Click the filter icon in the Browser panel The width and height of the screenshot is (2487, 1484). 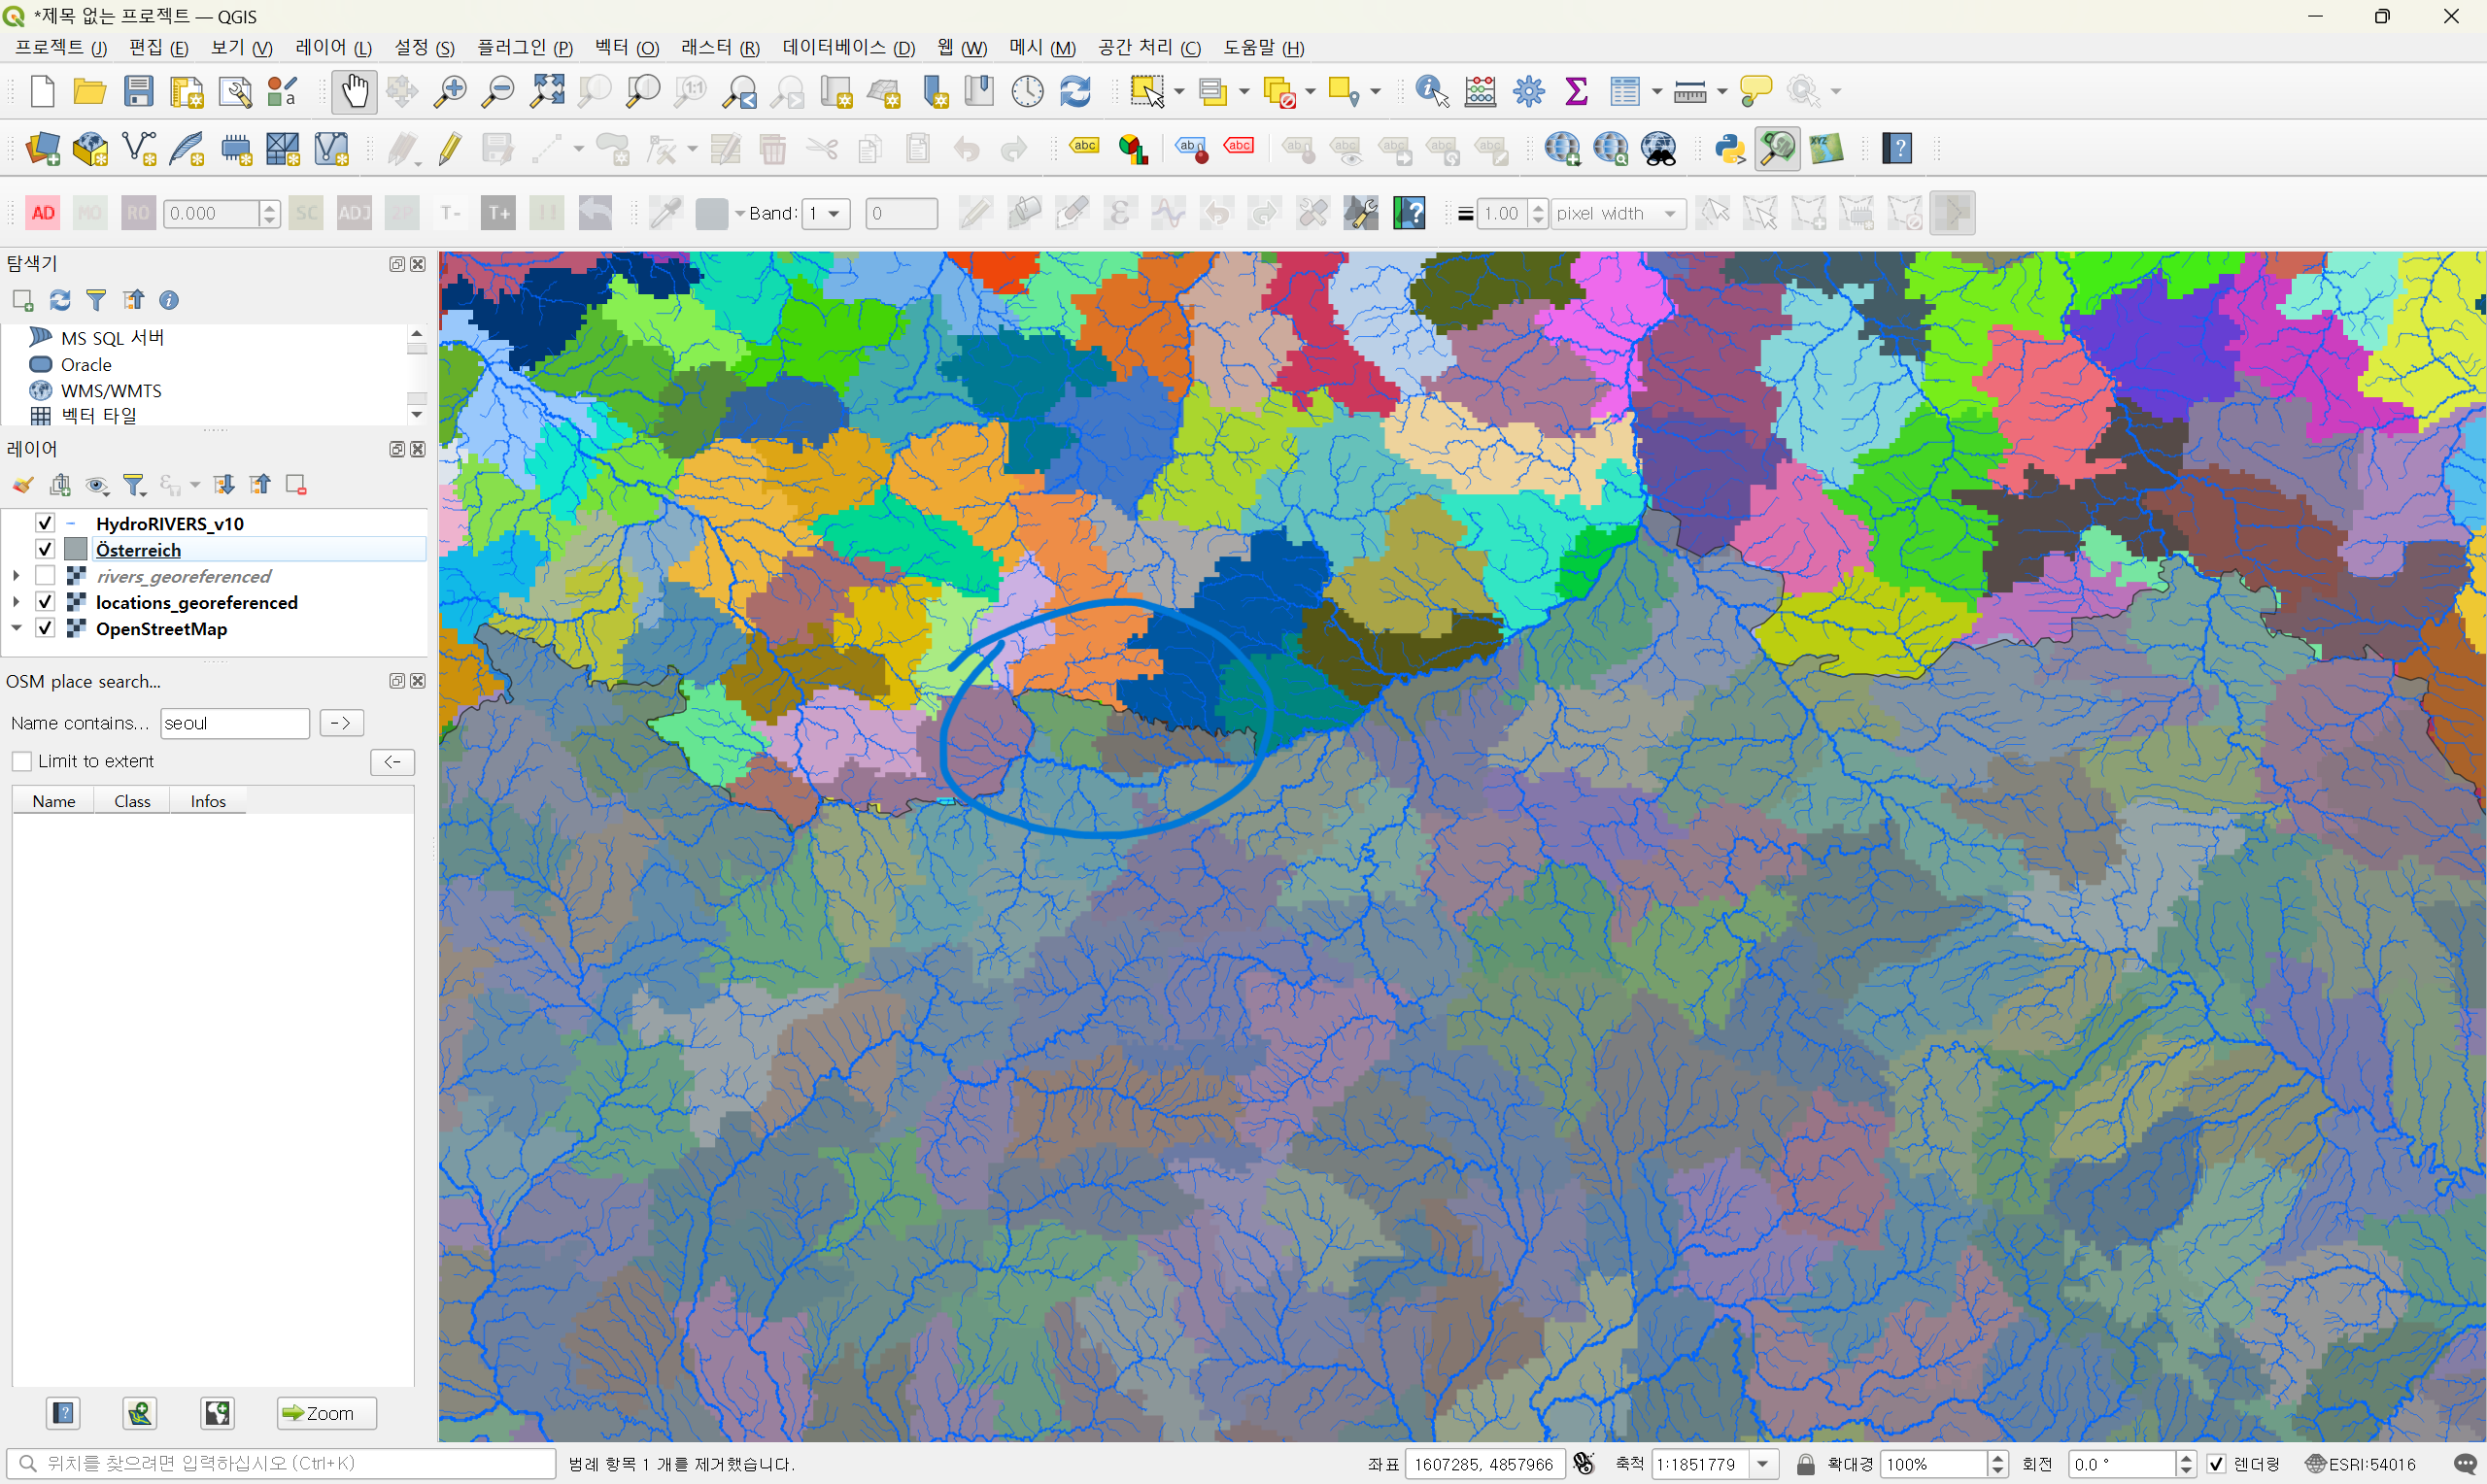tap(96, 300)
